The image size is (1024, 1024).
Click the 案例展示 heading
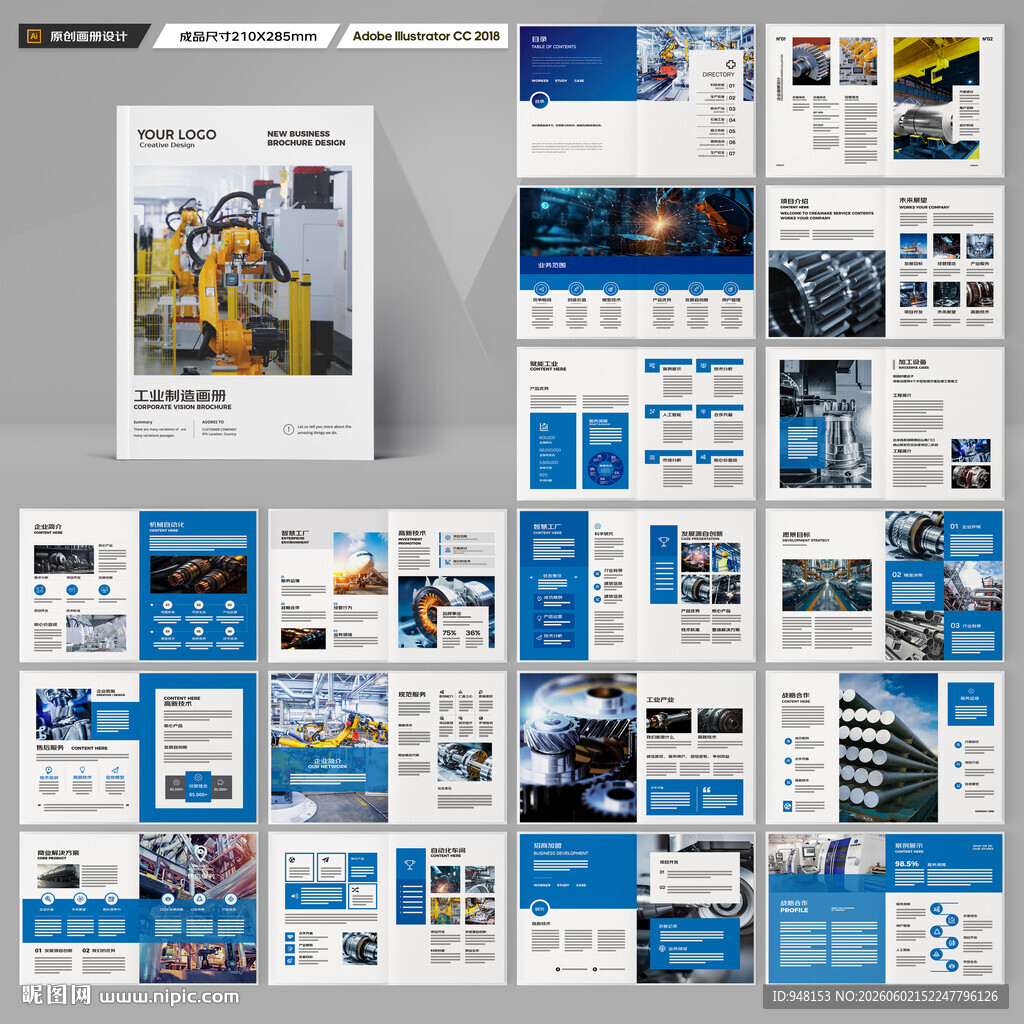[x=909, y=845]
